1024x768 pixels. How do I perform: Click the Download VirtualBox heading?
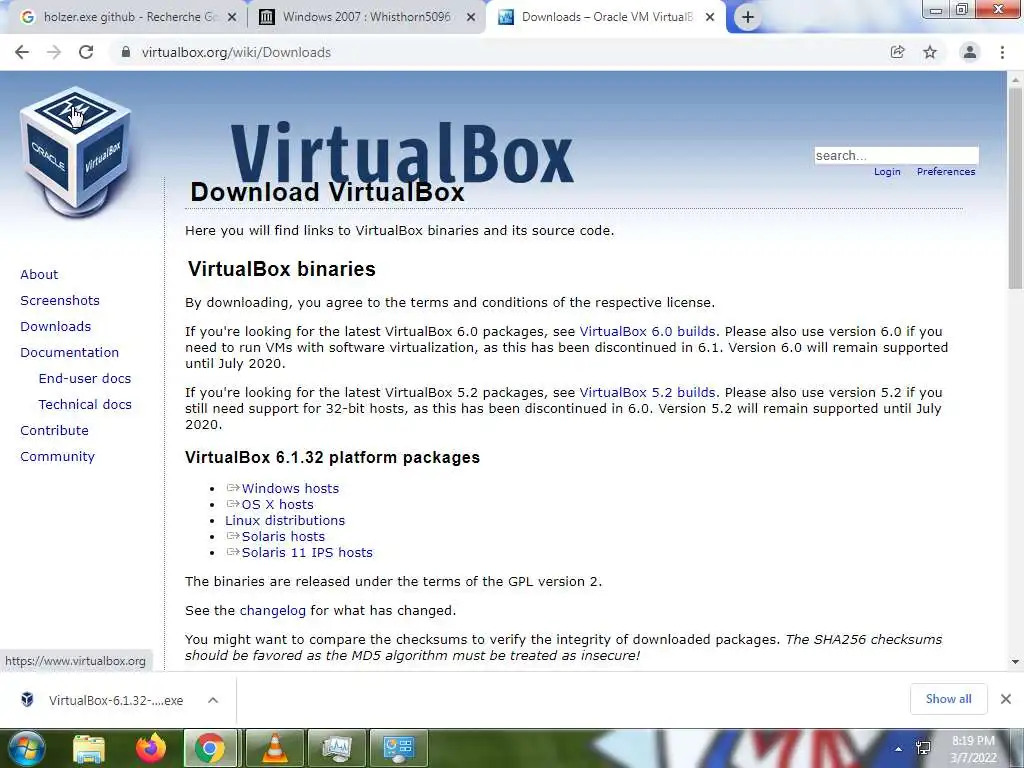coord(327,192)
